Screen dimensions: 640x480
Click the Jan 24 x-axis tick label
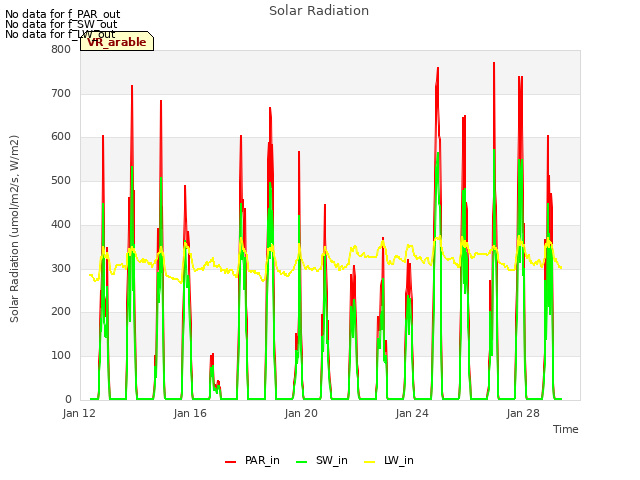pyautogui.click(x=412, y=413)
